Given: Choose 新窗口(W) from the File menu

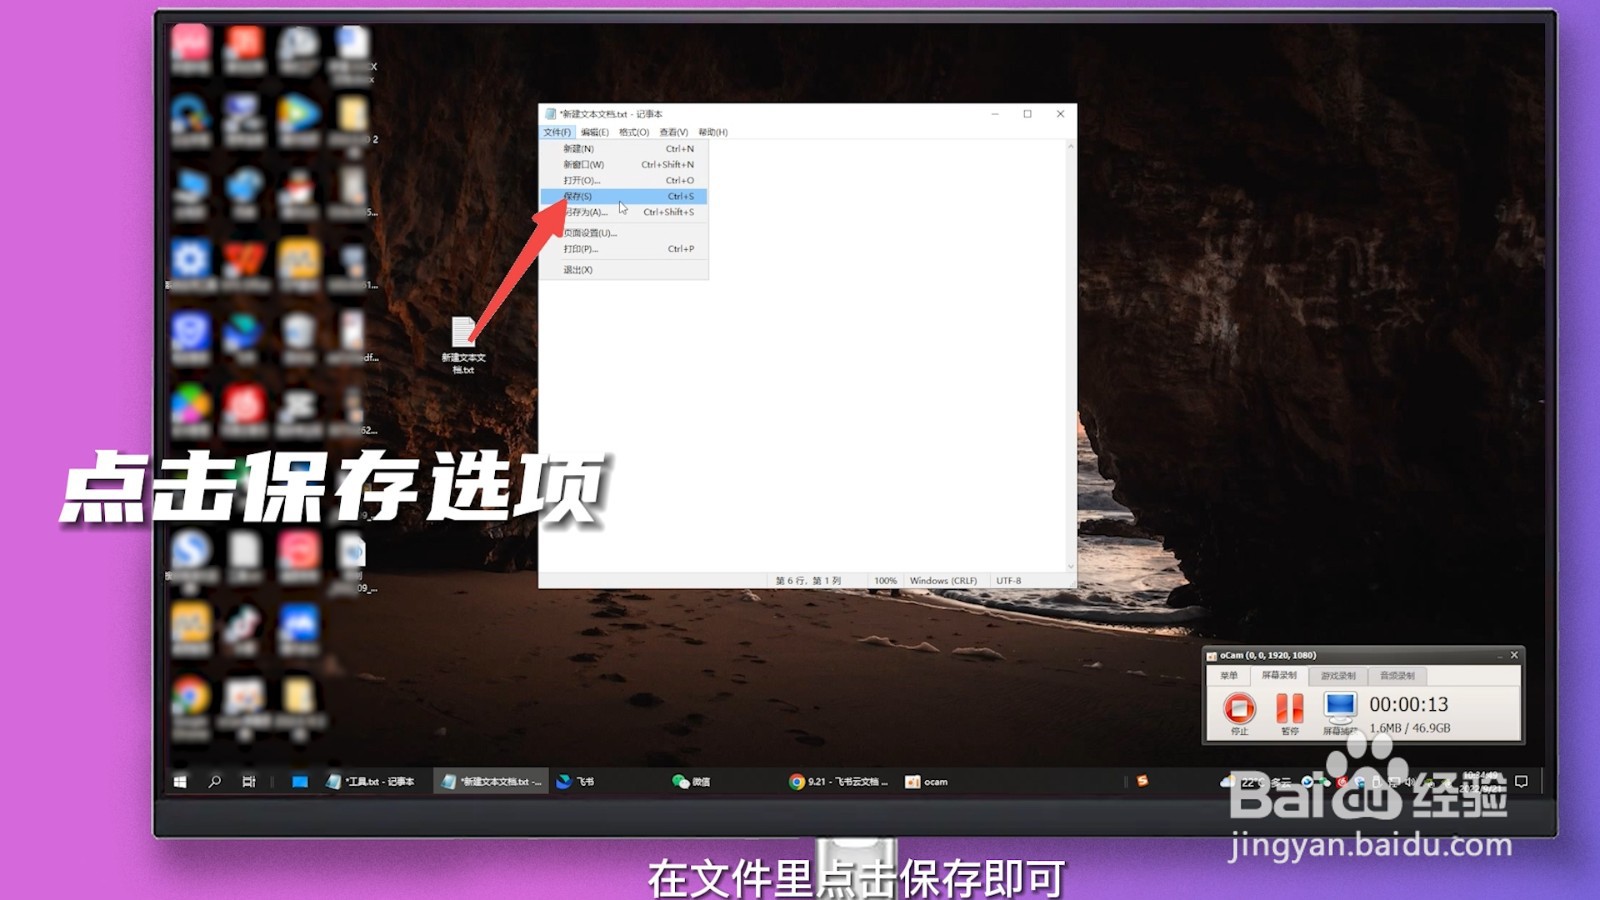Looking at the screenshot, I should coord(624,164).
